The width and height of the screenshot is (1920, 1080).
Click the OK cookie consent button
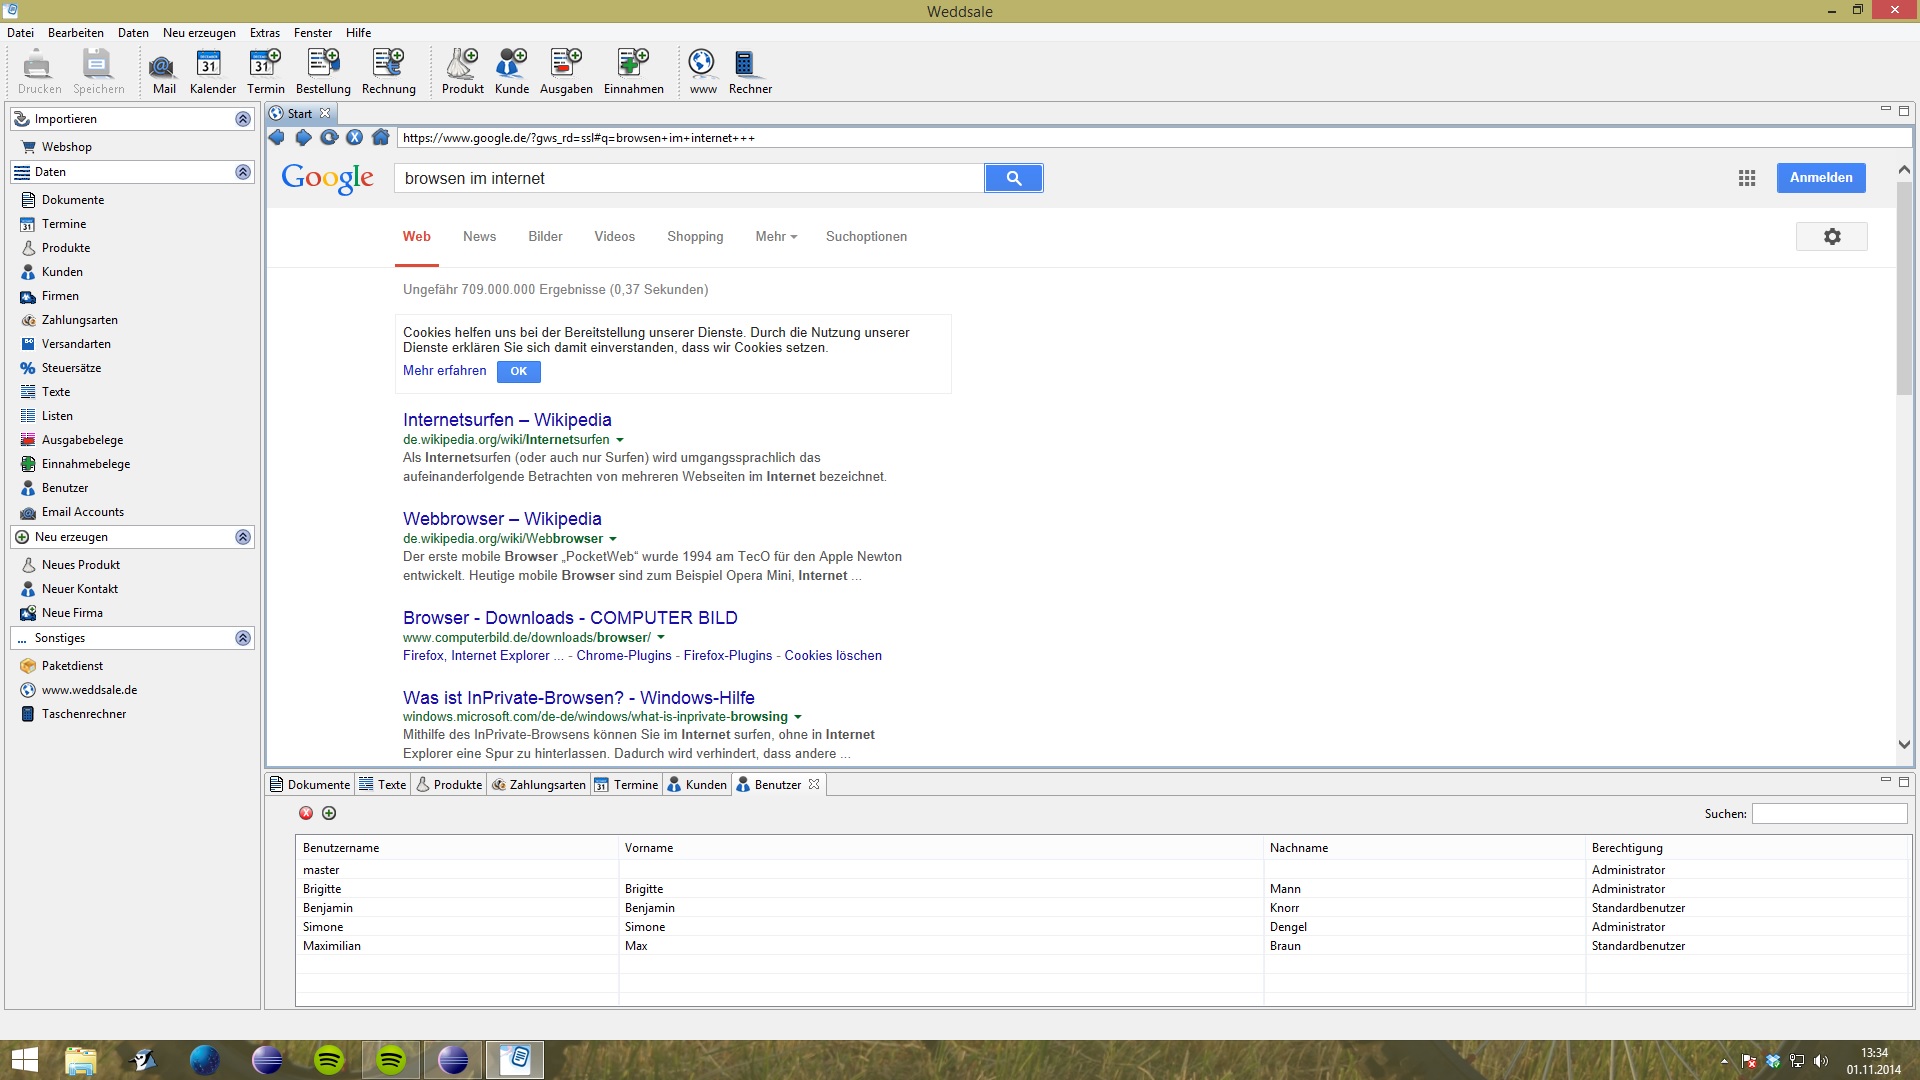[x=518, y=371]
